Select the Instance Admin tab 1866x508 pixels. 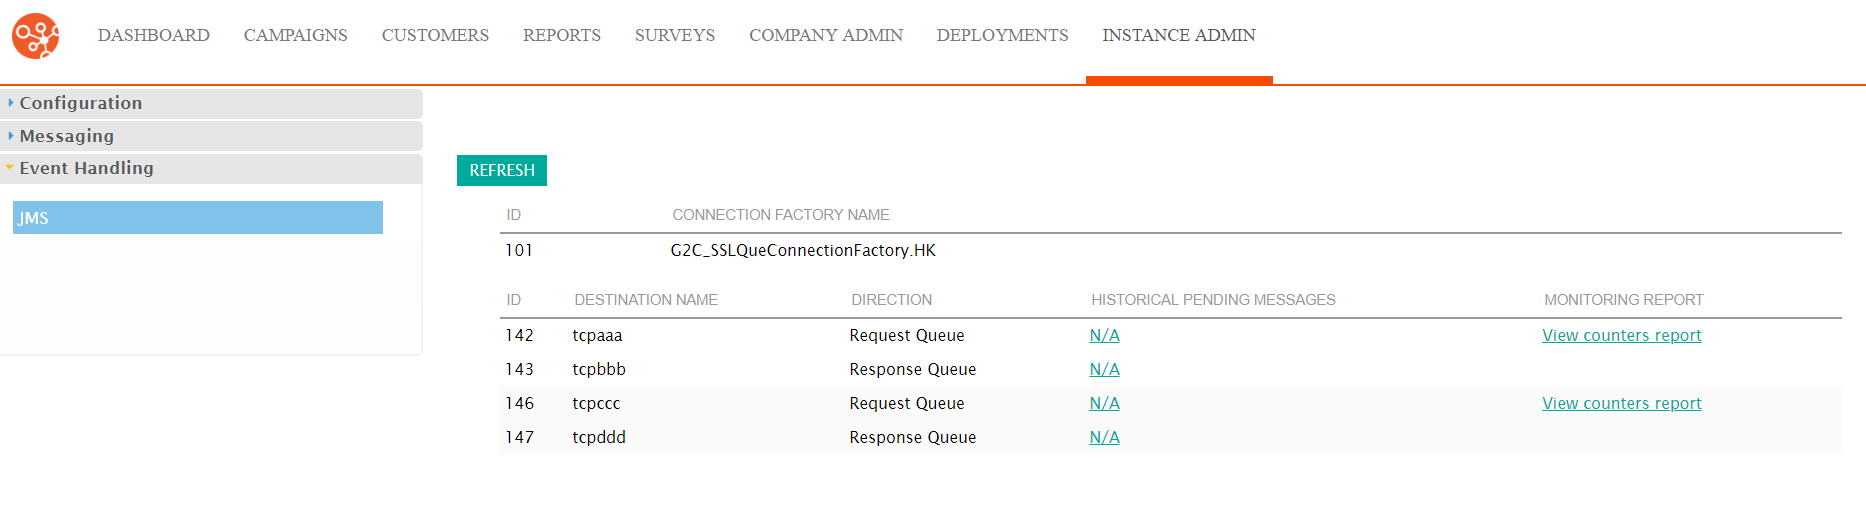(x=1179, y=36)
